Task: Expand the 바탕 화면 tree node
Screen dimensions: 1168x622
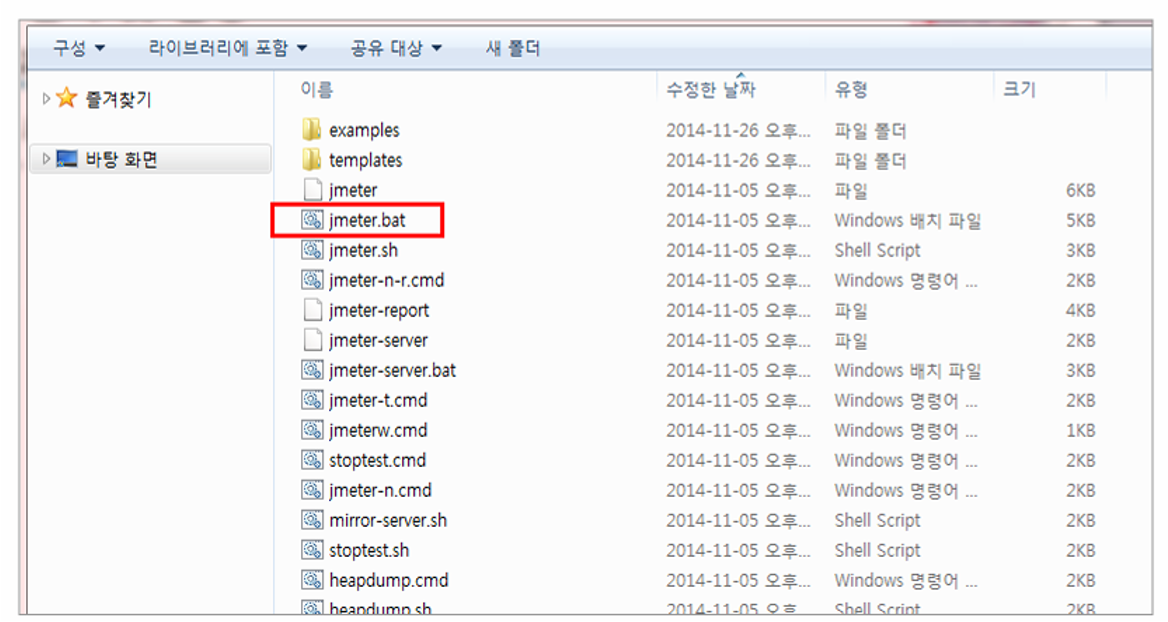Action: point(45,159)
